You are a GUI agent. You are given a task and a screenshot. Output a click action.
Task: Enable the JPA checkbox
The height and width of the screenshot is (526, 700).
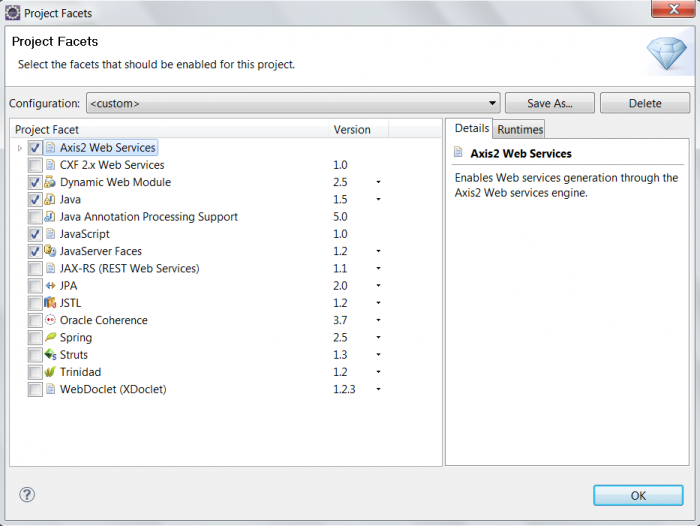(x=35, y=286)
